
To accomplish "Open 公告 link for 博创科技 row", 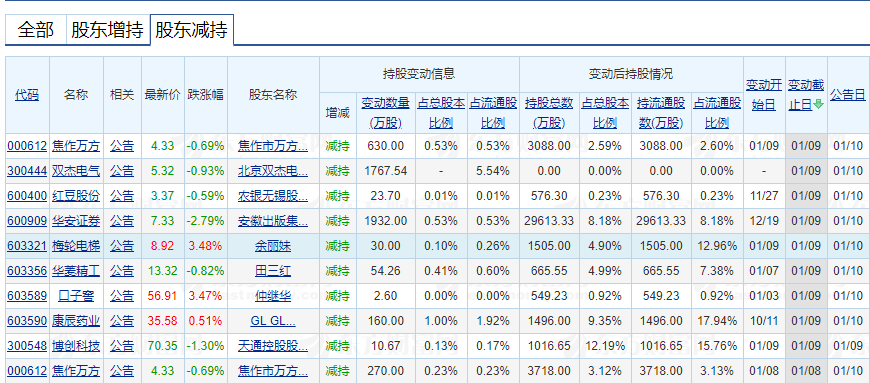I will point(122,346).
